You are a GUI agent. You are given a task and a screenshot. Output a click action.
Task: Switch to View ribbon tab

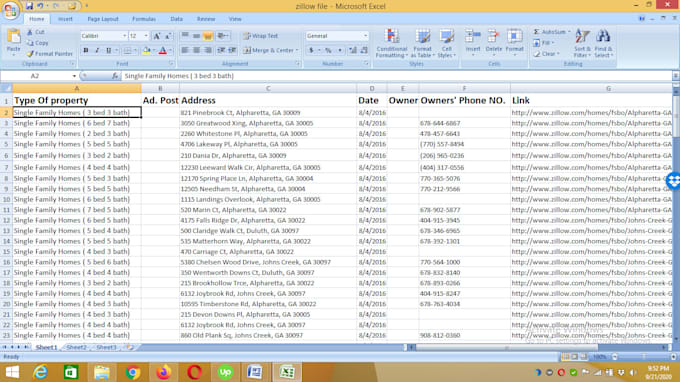[x=235, y=19]
